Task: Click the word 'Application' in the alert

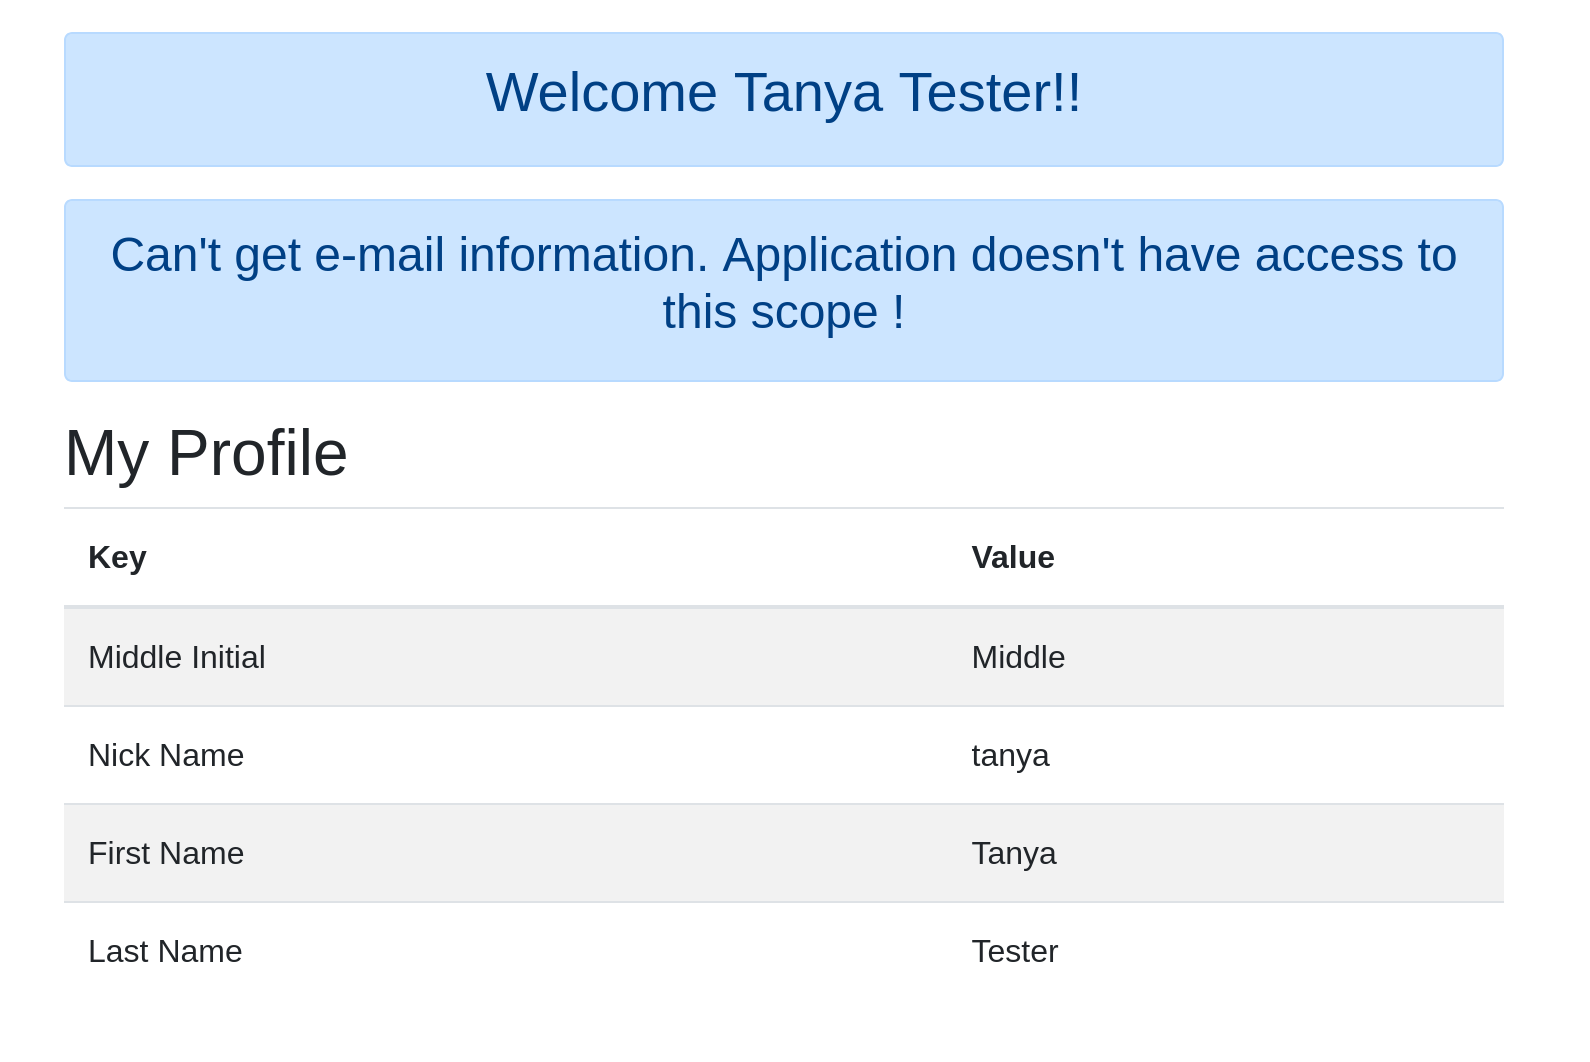Action: coord(839,255)
